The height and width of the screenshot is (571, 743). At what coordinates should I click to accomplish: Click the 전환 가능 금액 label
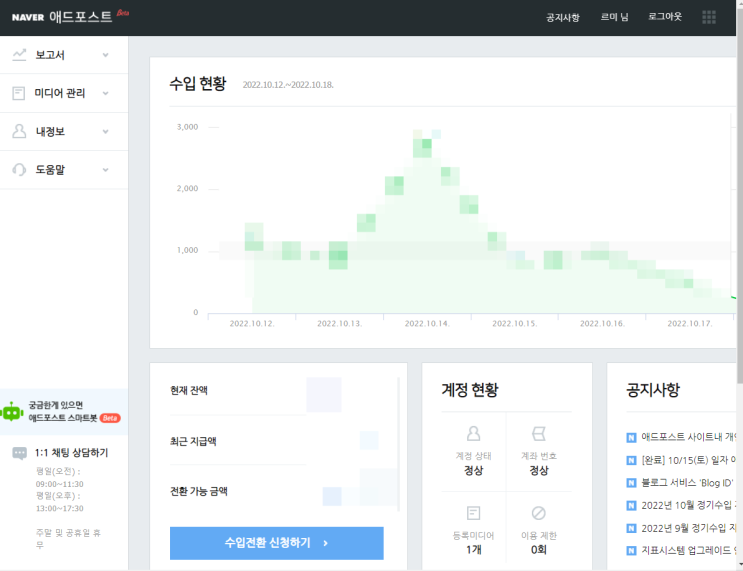[199, 491]
